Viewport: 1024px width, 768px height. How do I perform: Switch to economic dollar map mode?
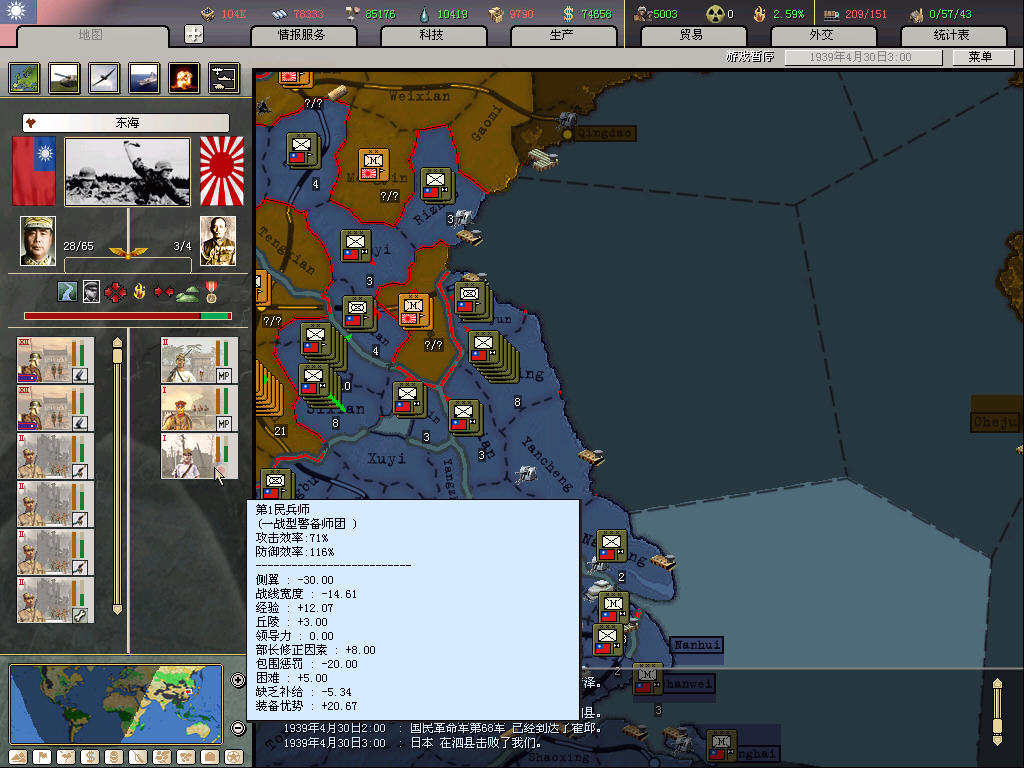click(x=90, y=757)
